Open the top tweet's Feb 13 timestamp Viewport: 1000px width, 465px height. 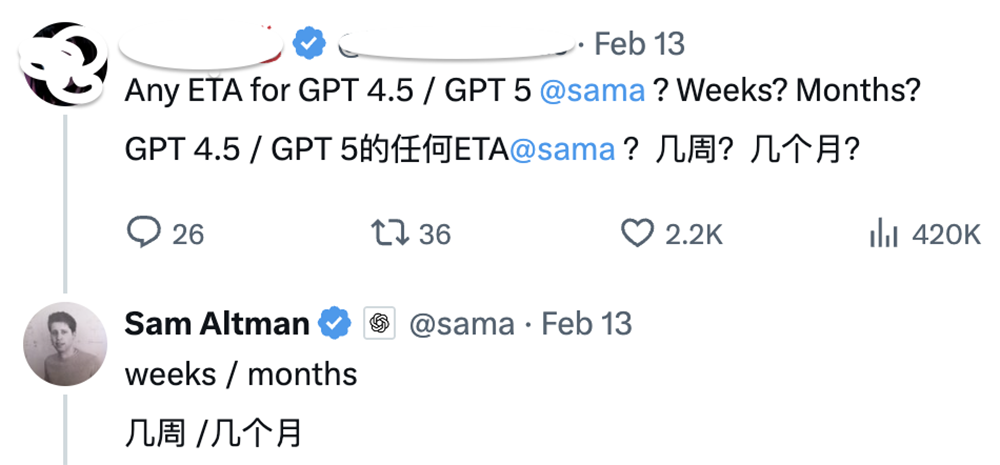point(639,44)
